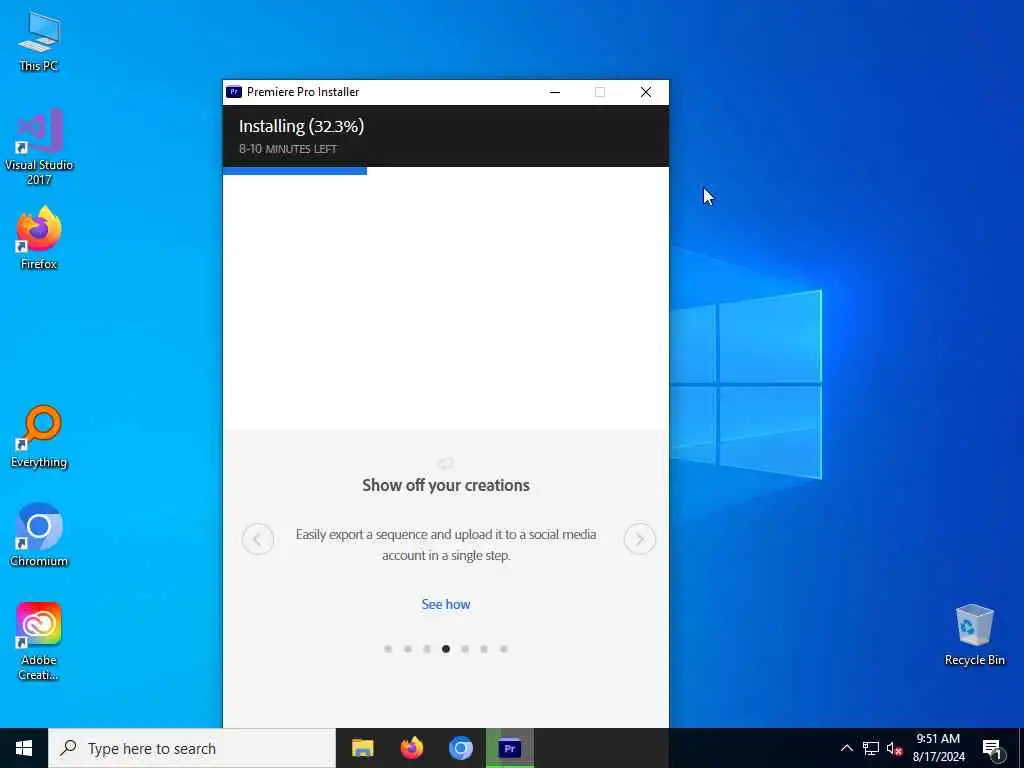Viewport: 1024px width, 768px height.
Task: Go to next slide in installer carousel
Action: [639, 539]
